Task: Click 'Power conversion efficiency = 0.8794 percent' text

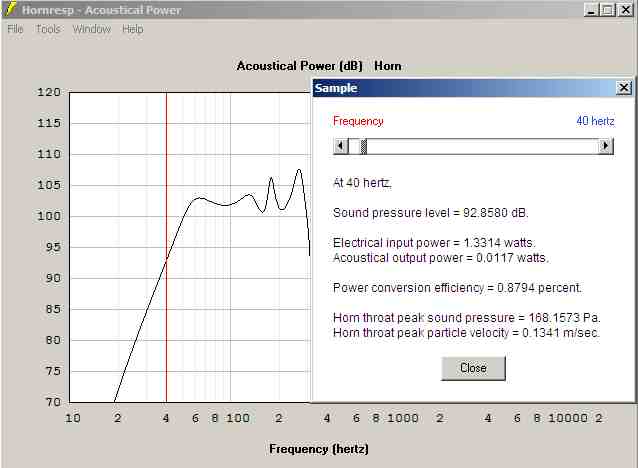Action: tap(457, 288)
